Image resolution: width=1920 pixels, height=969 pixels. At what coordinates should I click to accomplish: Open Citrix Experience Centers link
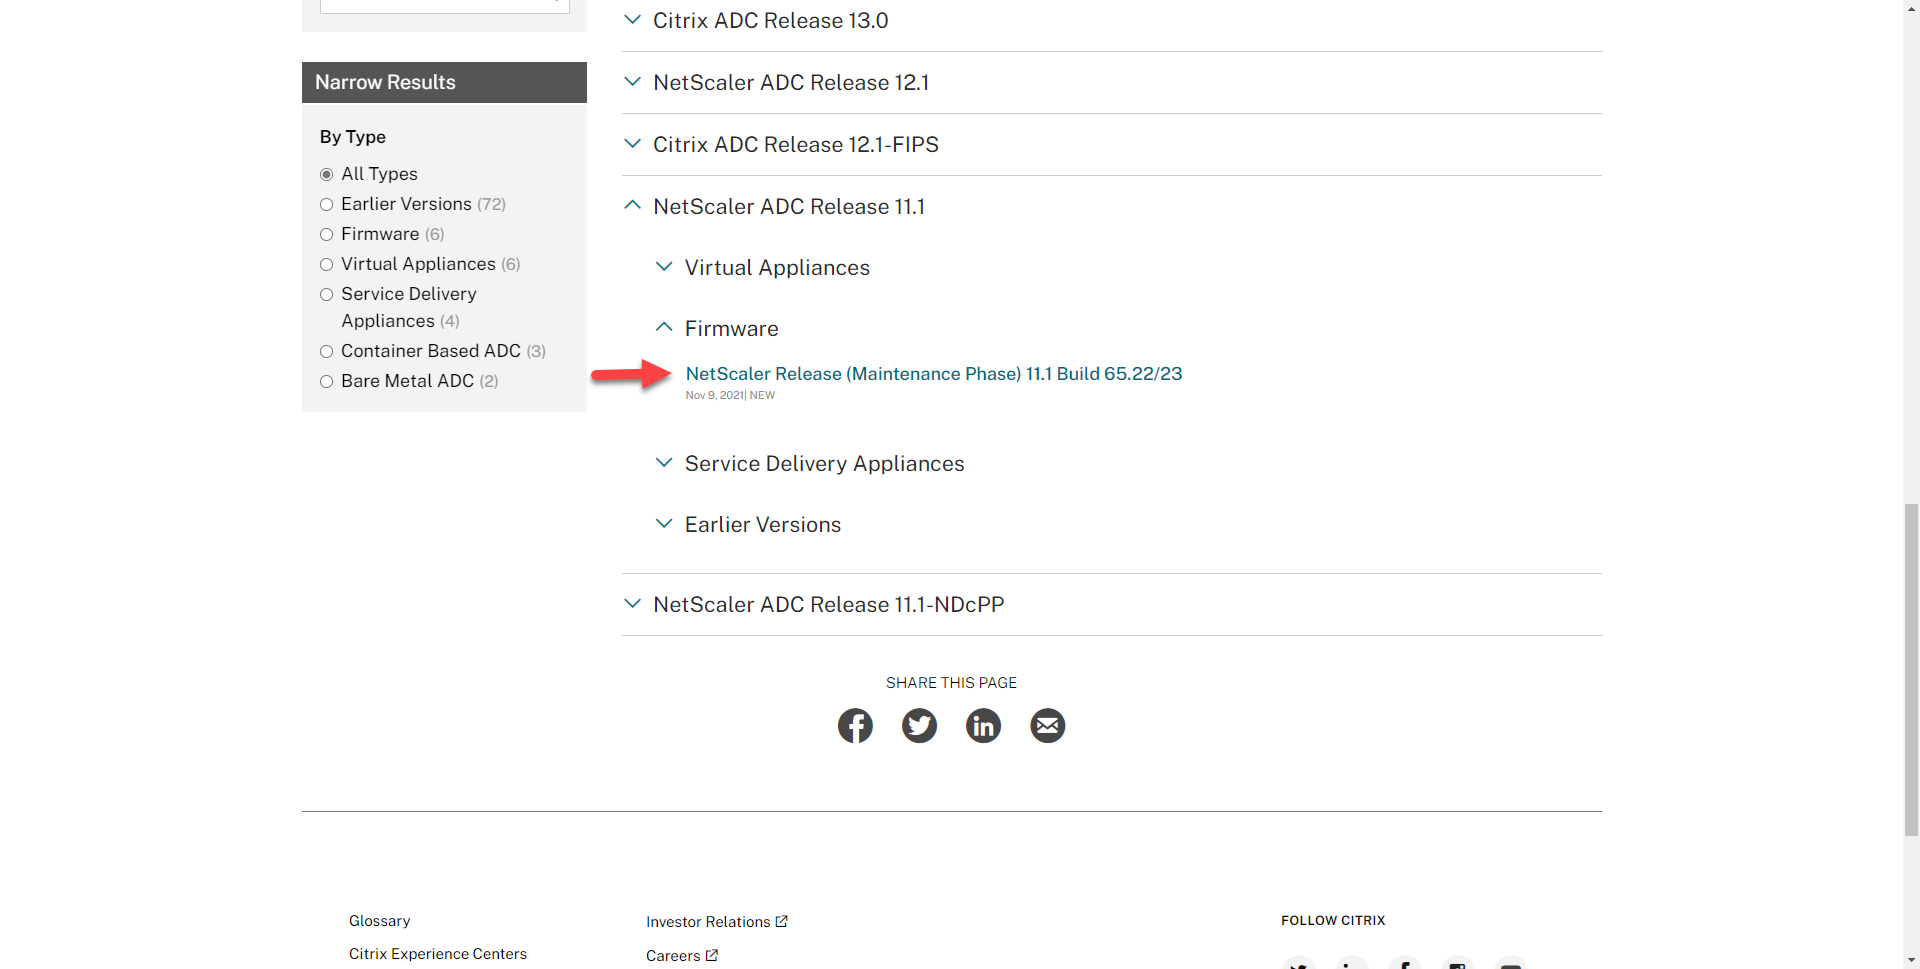point(437,954)
